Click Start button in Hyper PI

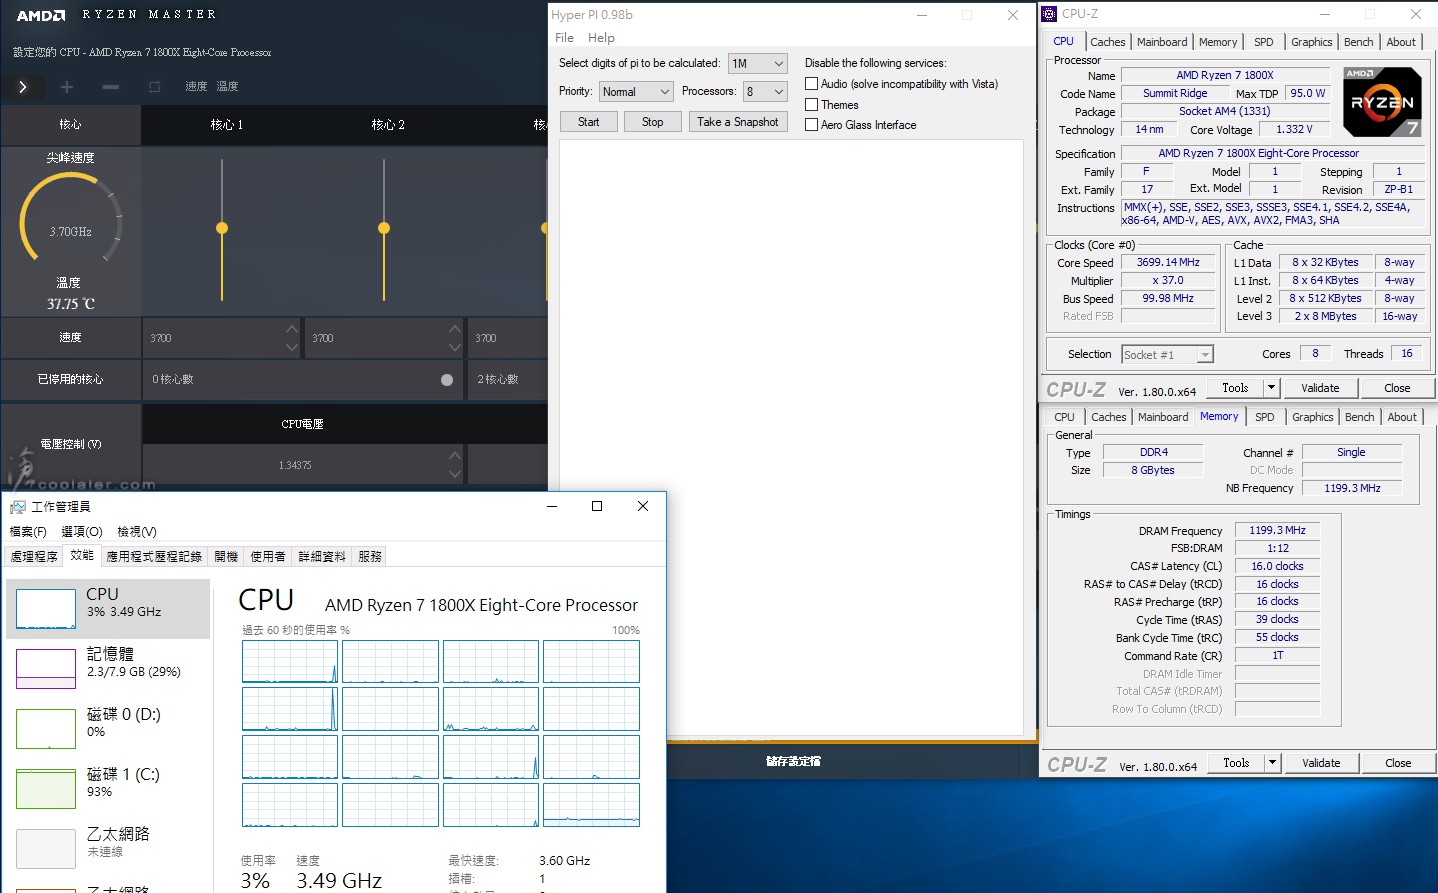tap(588, 122)
